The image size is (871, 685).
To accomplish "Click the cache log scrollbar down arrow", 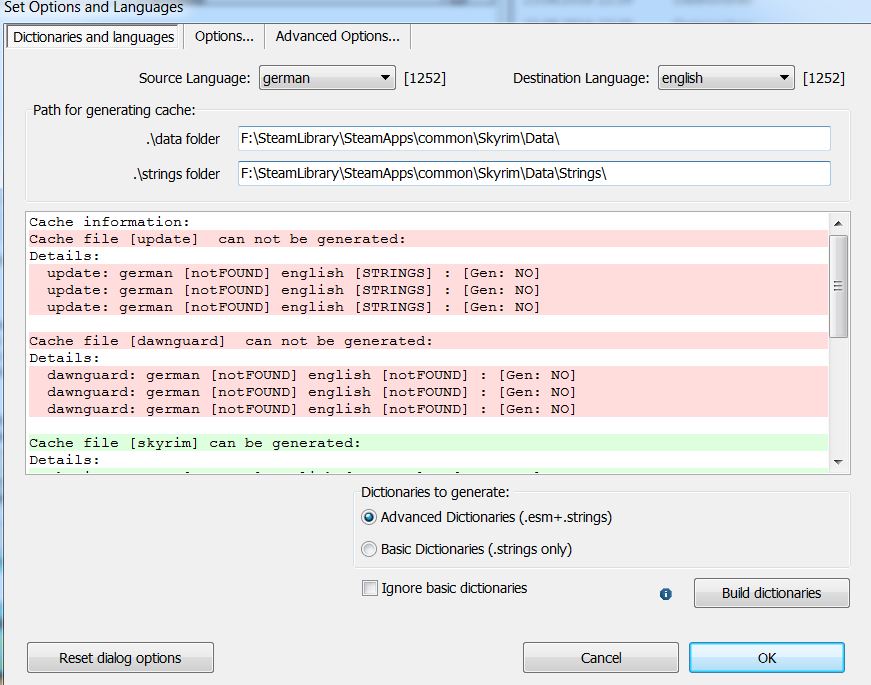I will click(839, 462).
